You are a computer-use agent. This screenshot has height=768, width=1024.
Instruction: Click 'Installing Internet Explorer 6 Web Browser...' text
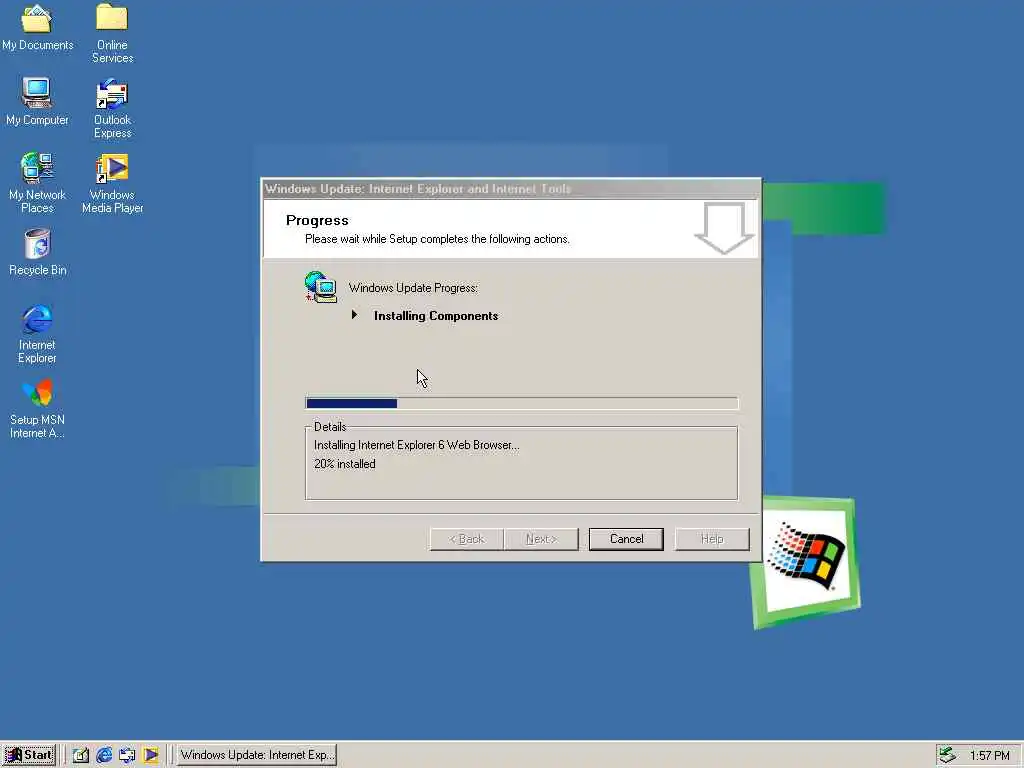(x=417, y=445)
